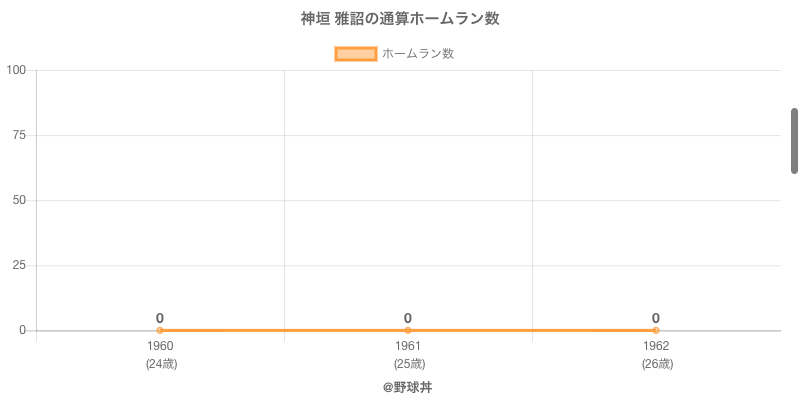Click the 1962 data point marker

click(x=656, y=330)
